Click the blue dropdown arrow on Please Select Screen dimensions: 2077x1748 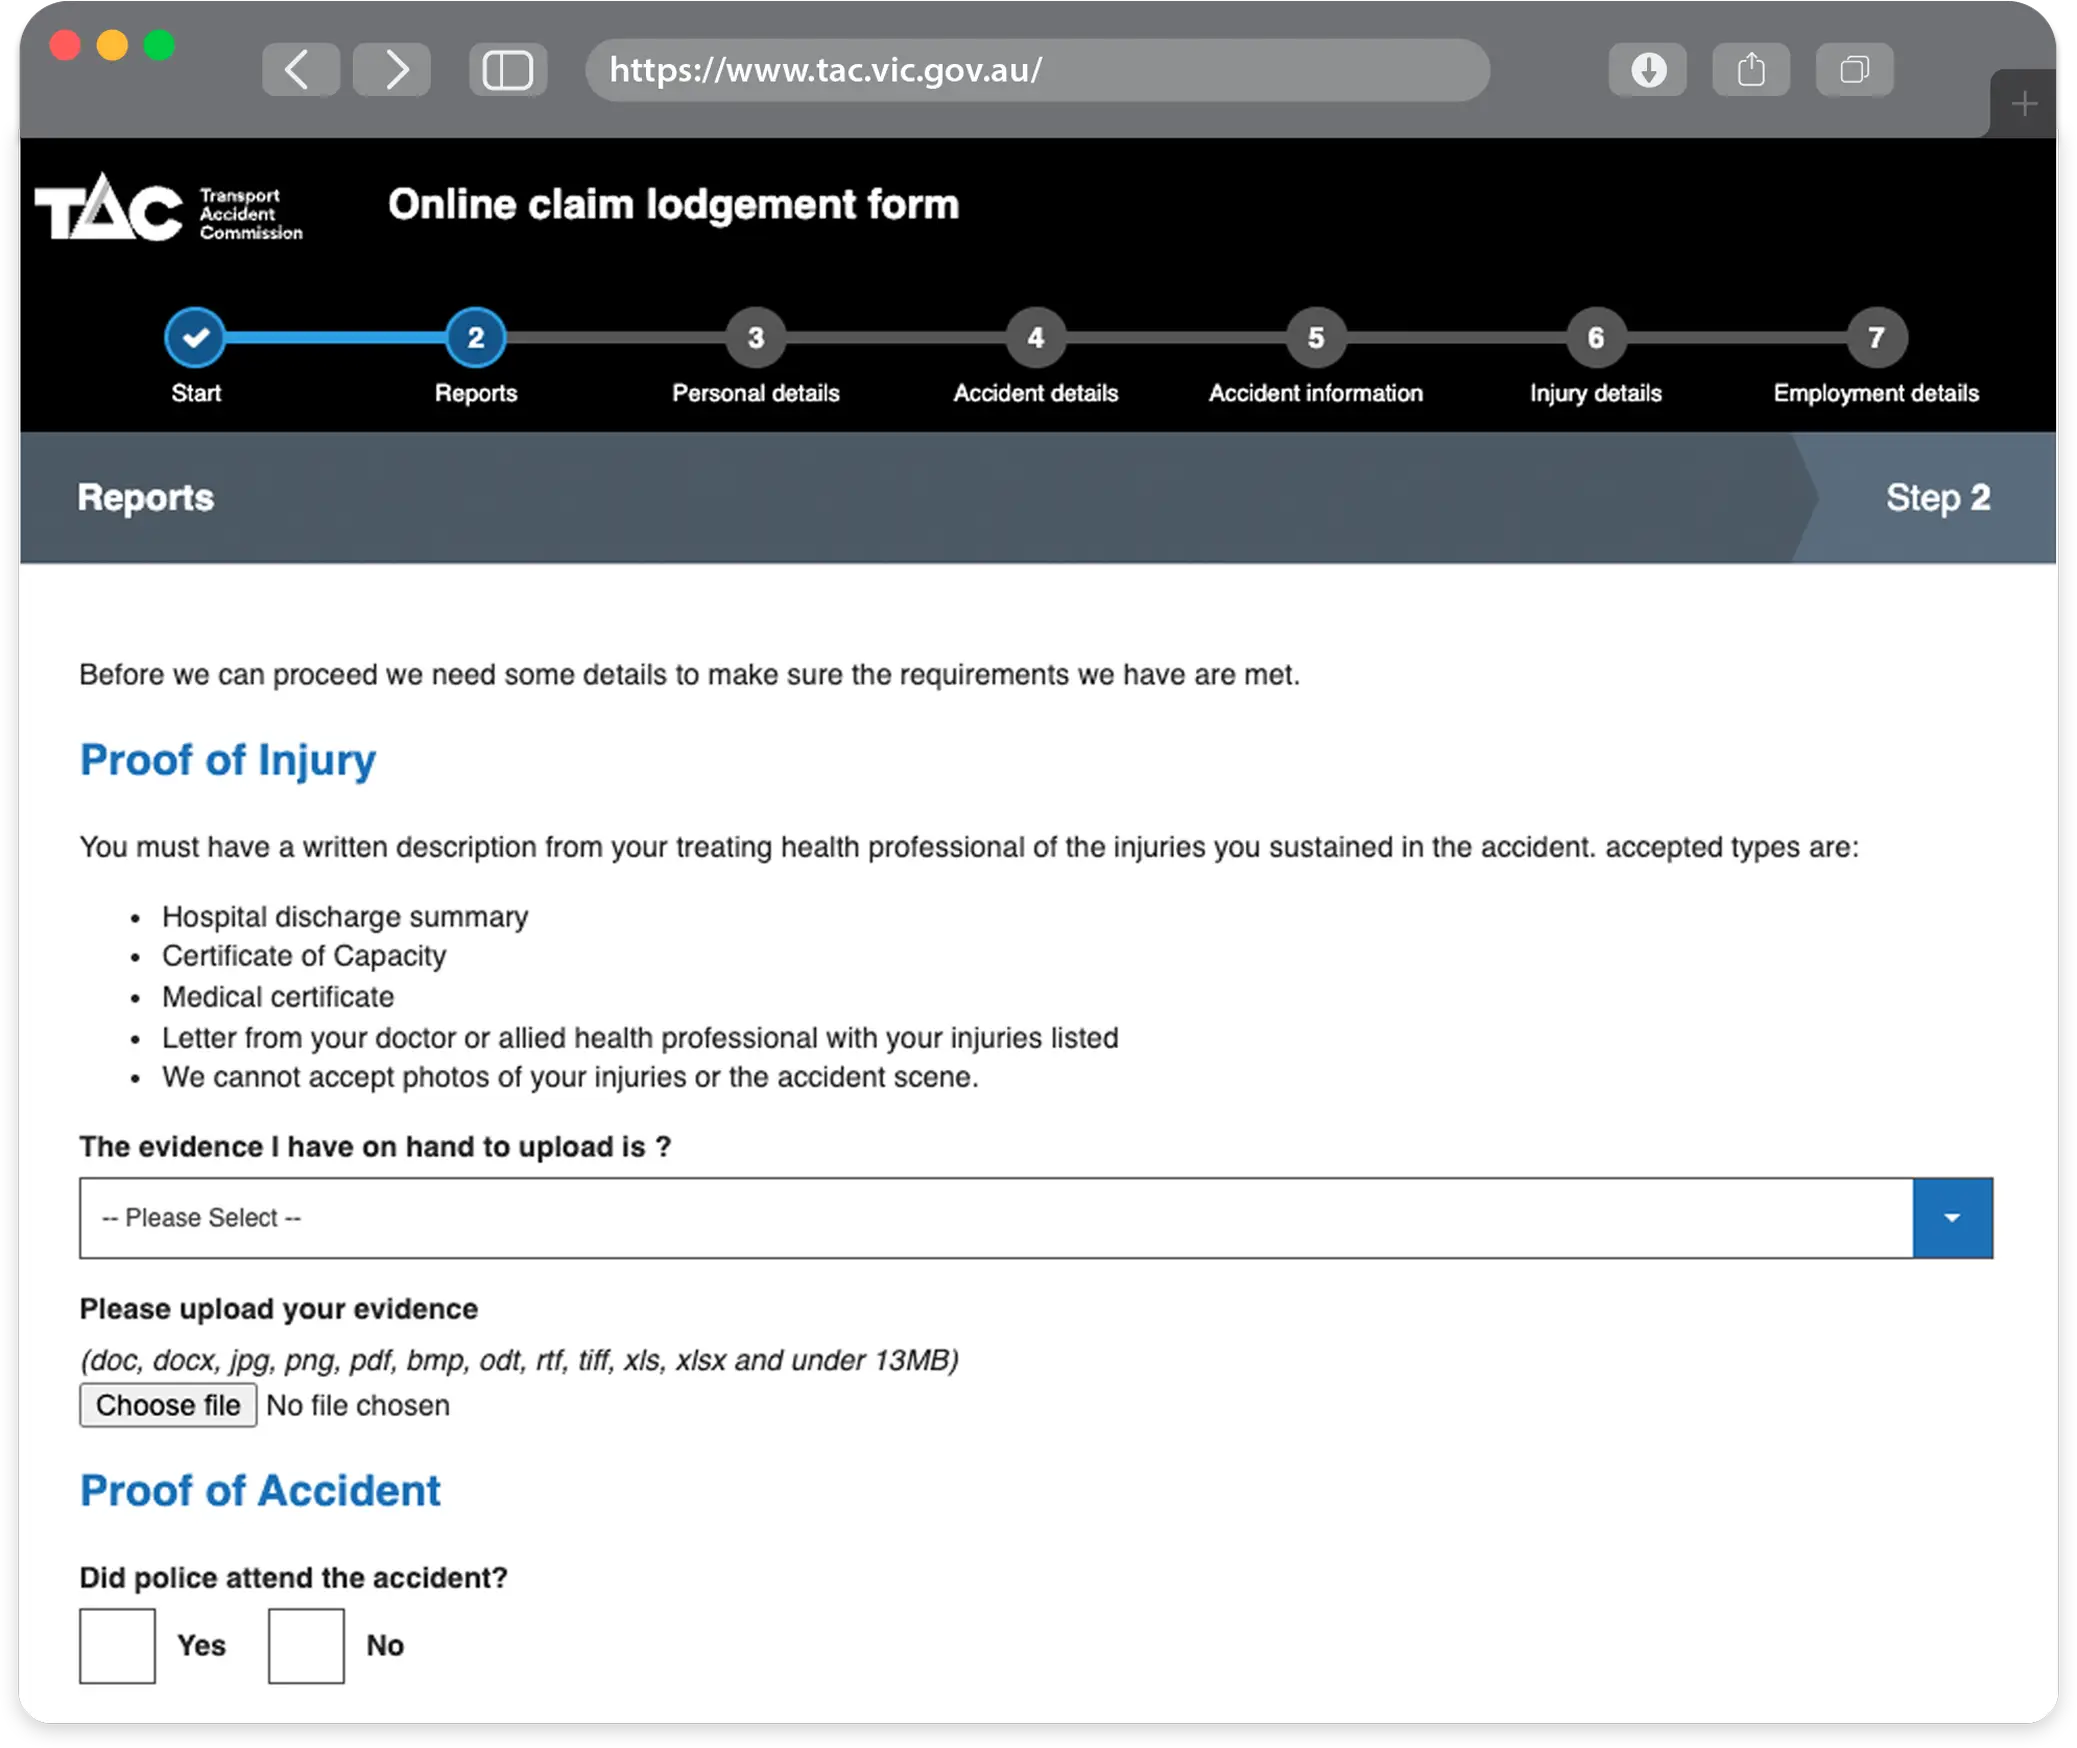coord(1952,1218)
